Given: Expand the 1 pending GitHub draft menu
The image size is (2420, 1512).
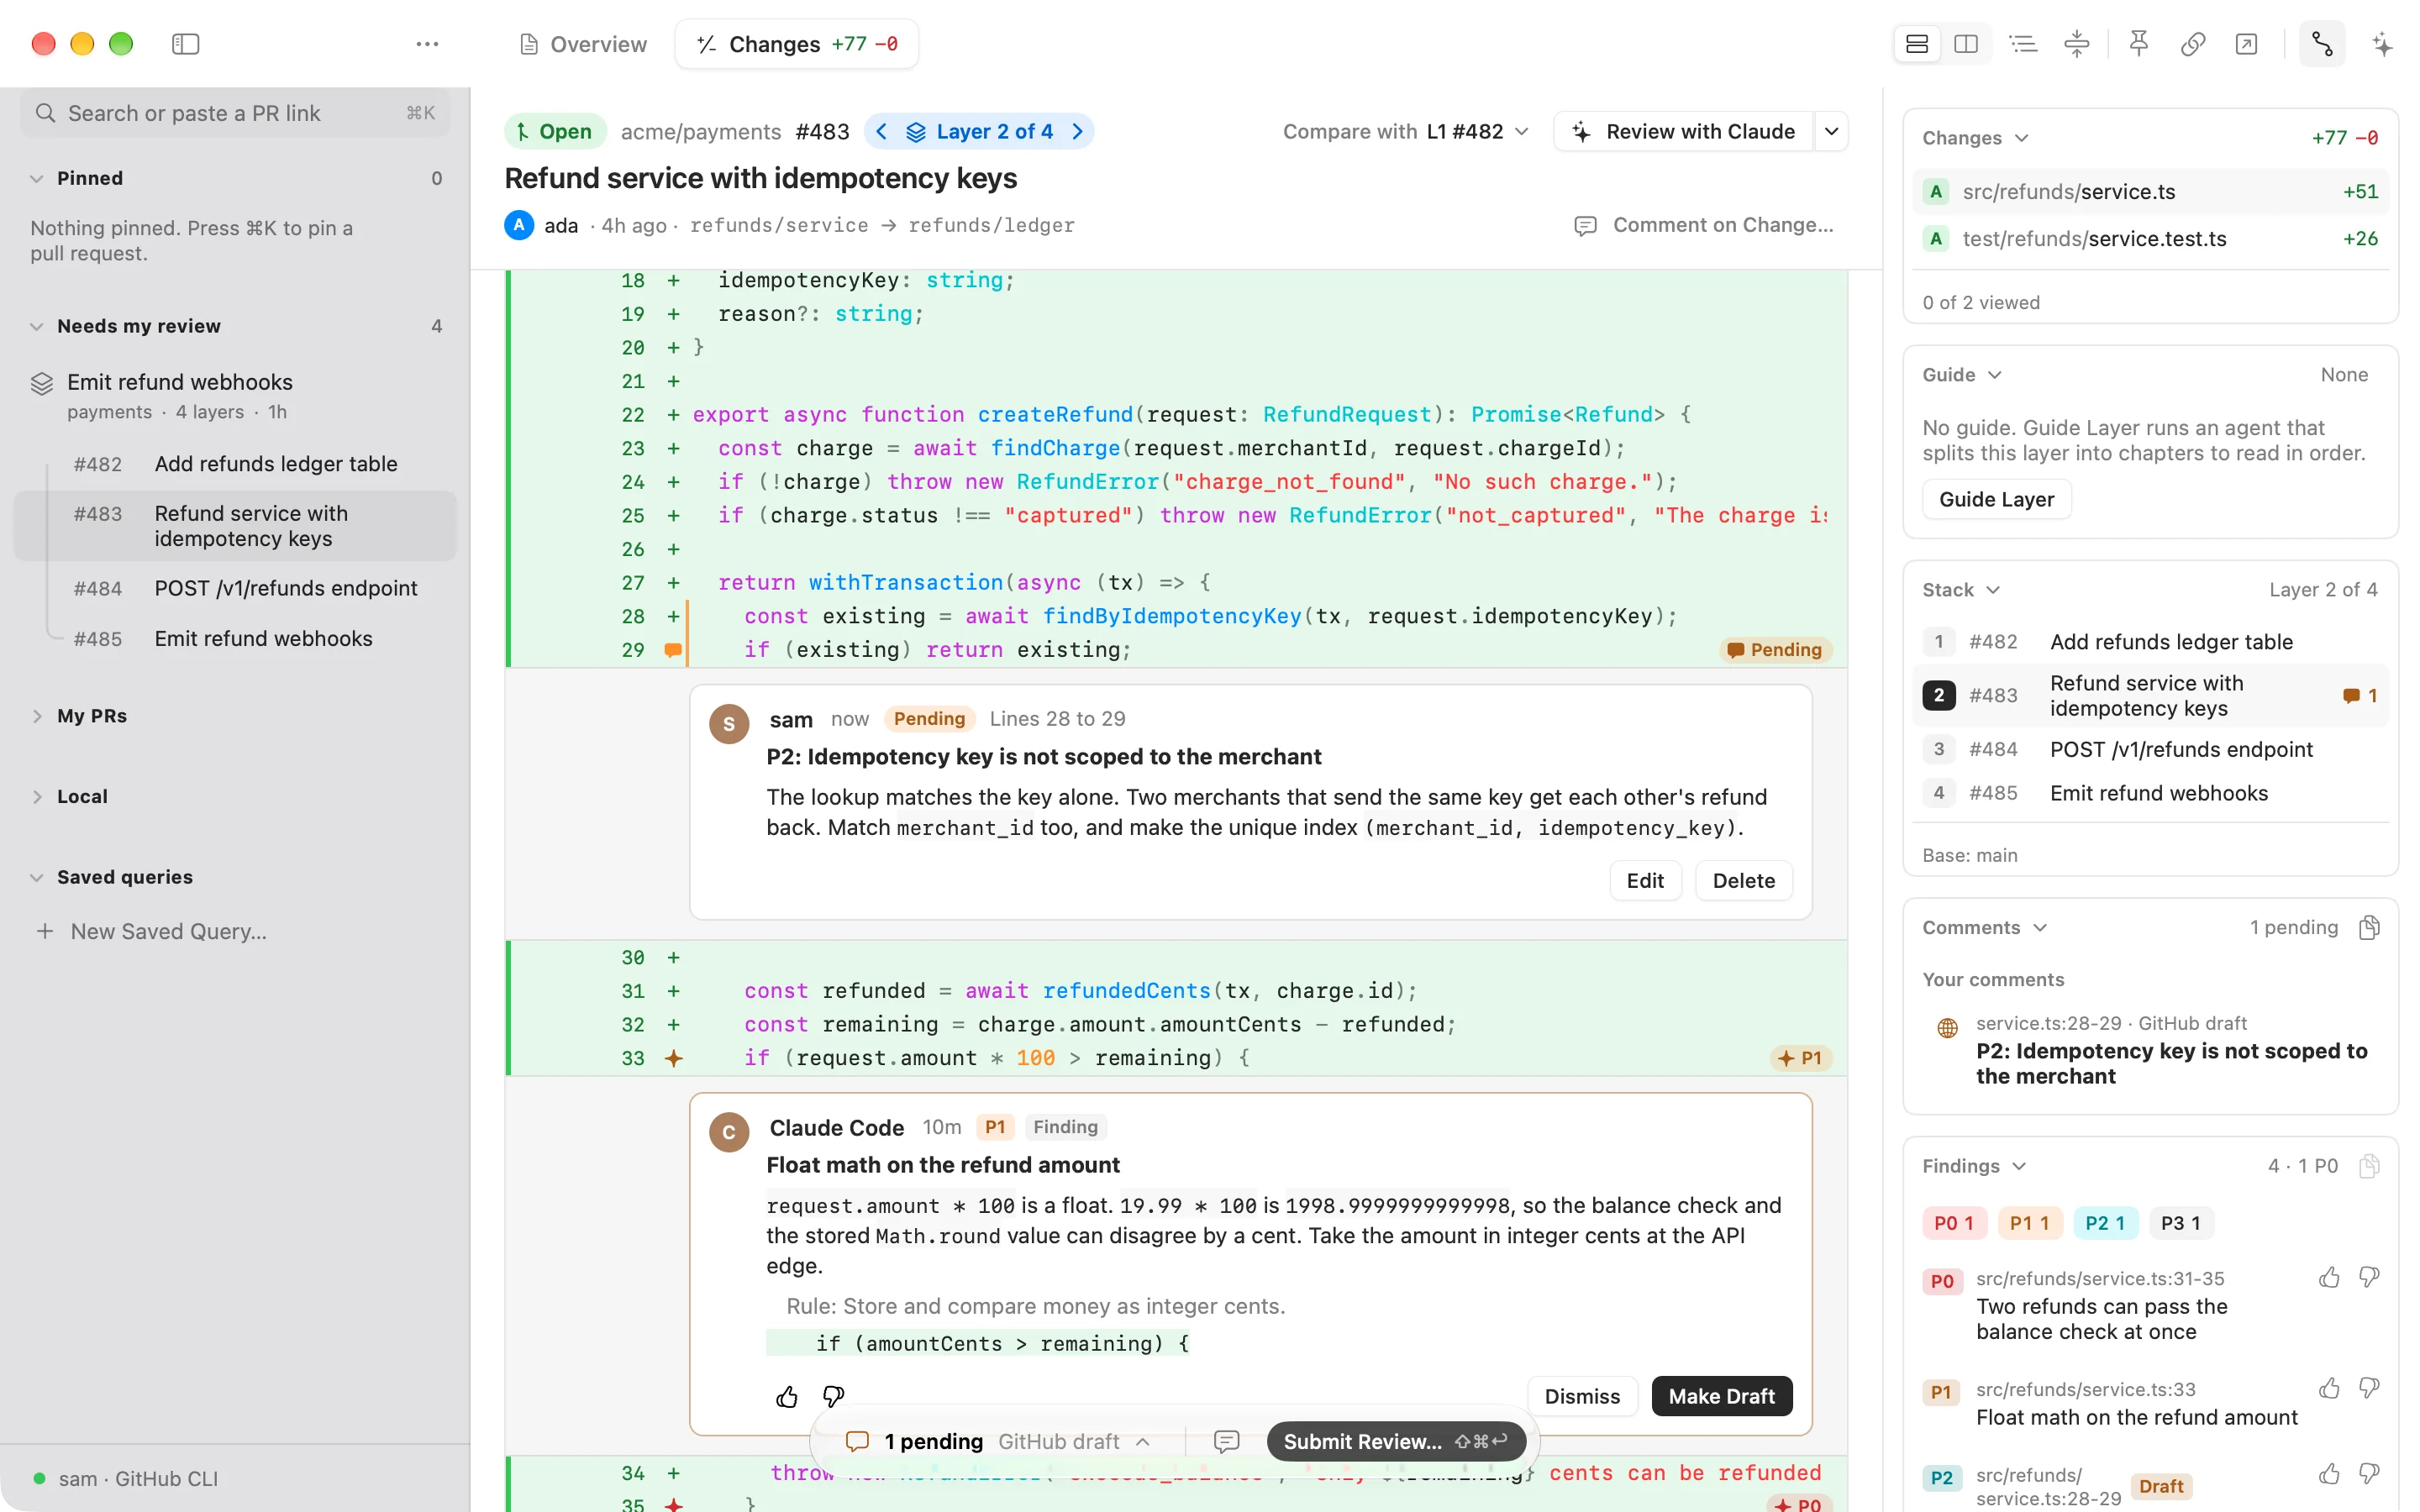Looking at the screenshot, I should click(x=997, y=1441).
